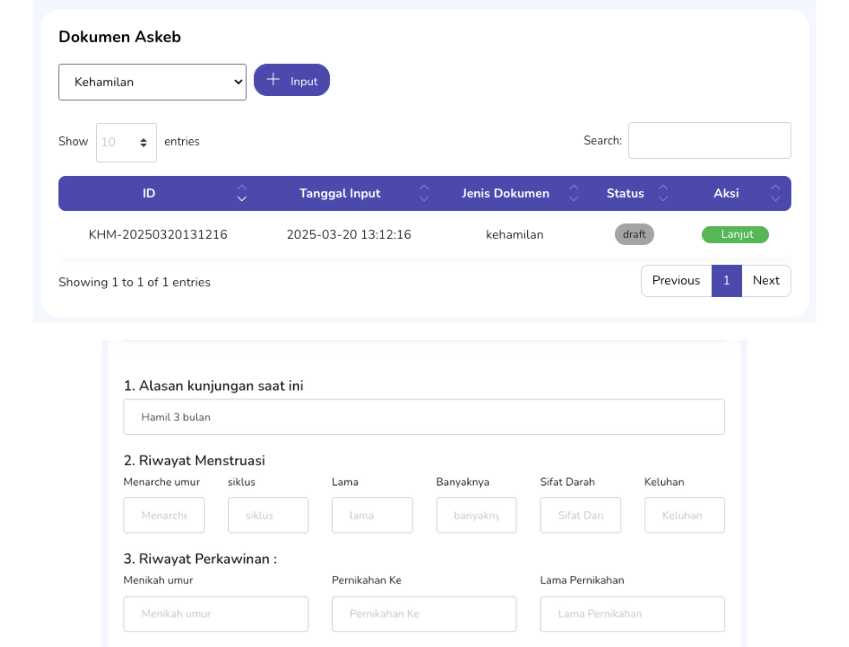Sort by Tanggal Input column arrows

pos(424,194)
